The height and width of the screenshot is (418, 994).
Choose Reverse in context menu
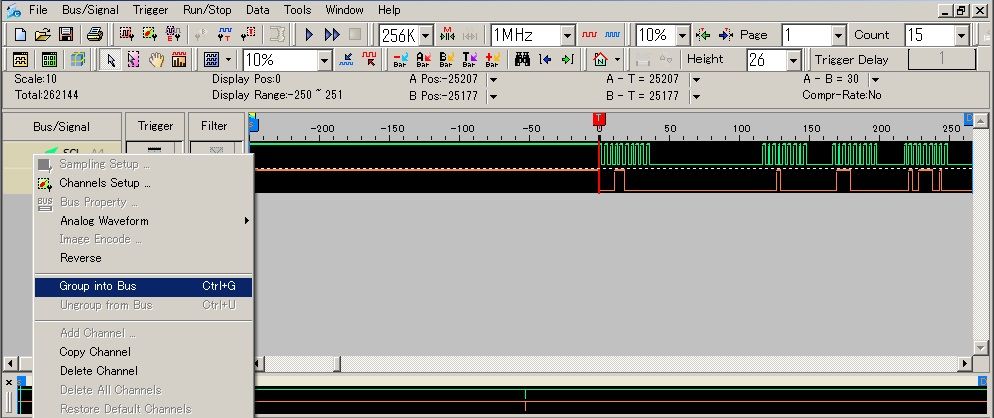click(x=143, y=258)
